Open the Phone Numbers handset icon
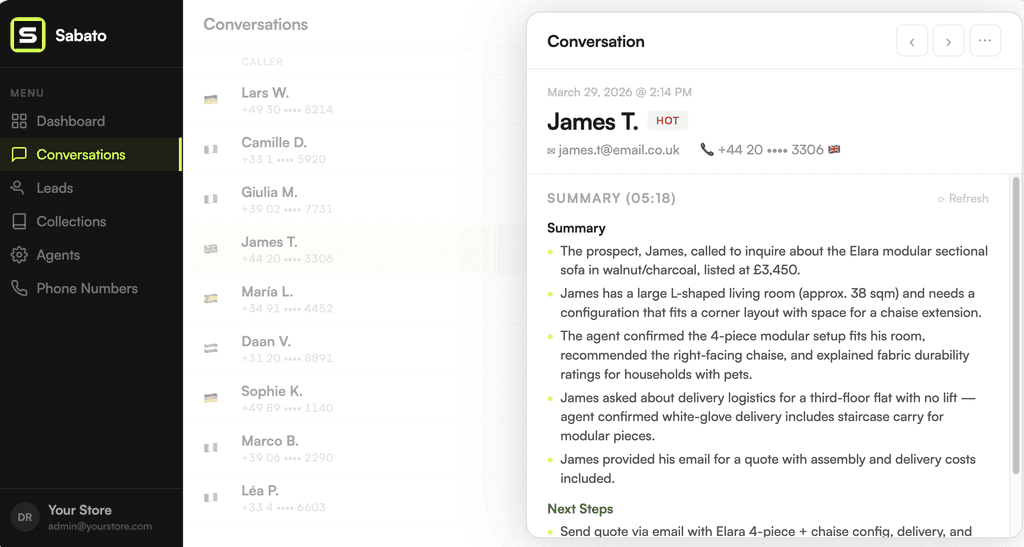The height and width of the screenshot is (547, 1024). (x=19, y=289)
